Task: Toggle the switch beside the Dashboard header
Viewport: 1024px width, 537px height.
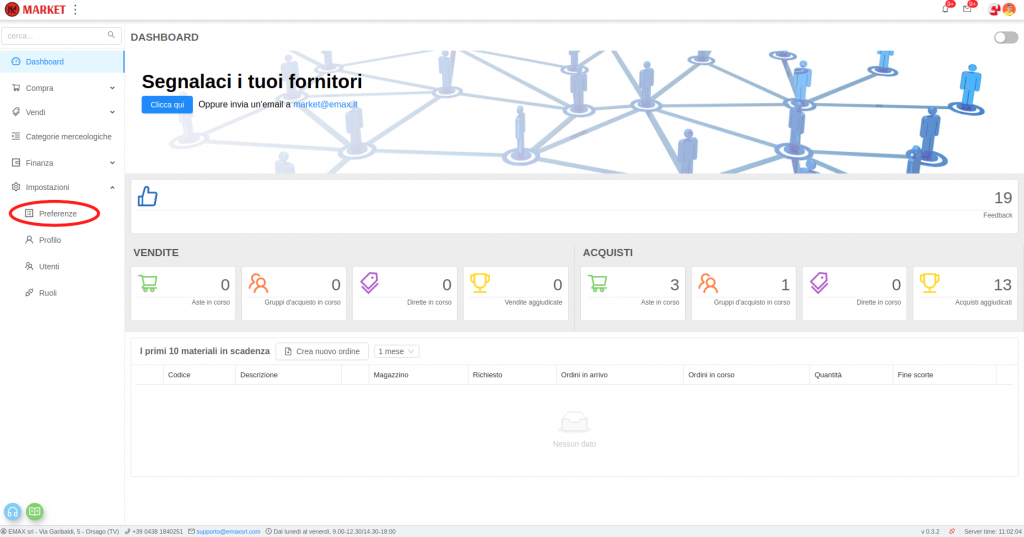Action: click(x=1005, y=37)
